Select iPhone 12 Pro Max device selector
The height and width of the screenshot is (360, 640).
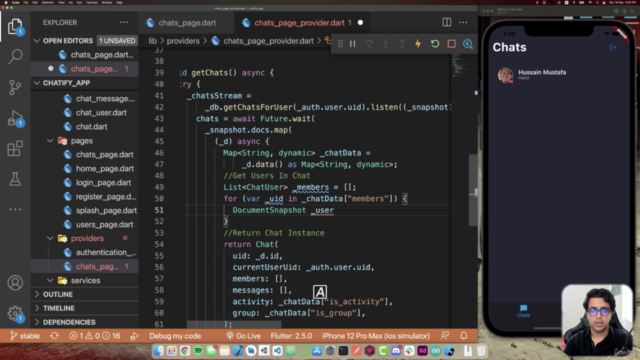pyautogui.click(x=376, y=336)
